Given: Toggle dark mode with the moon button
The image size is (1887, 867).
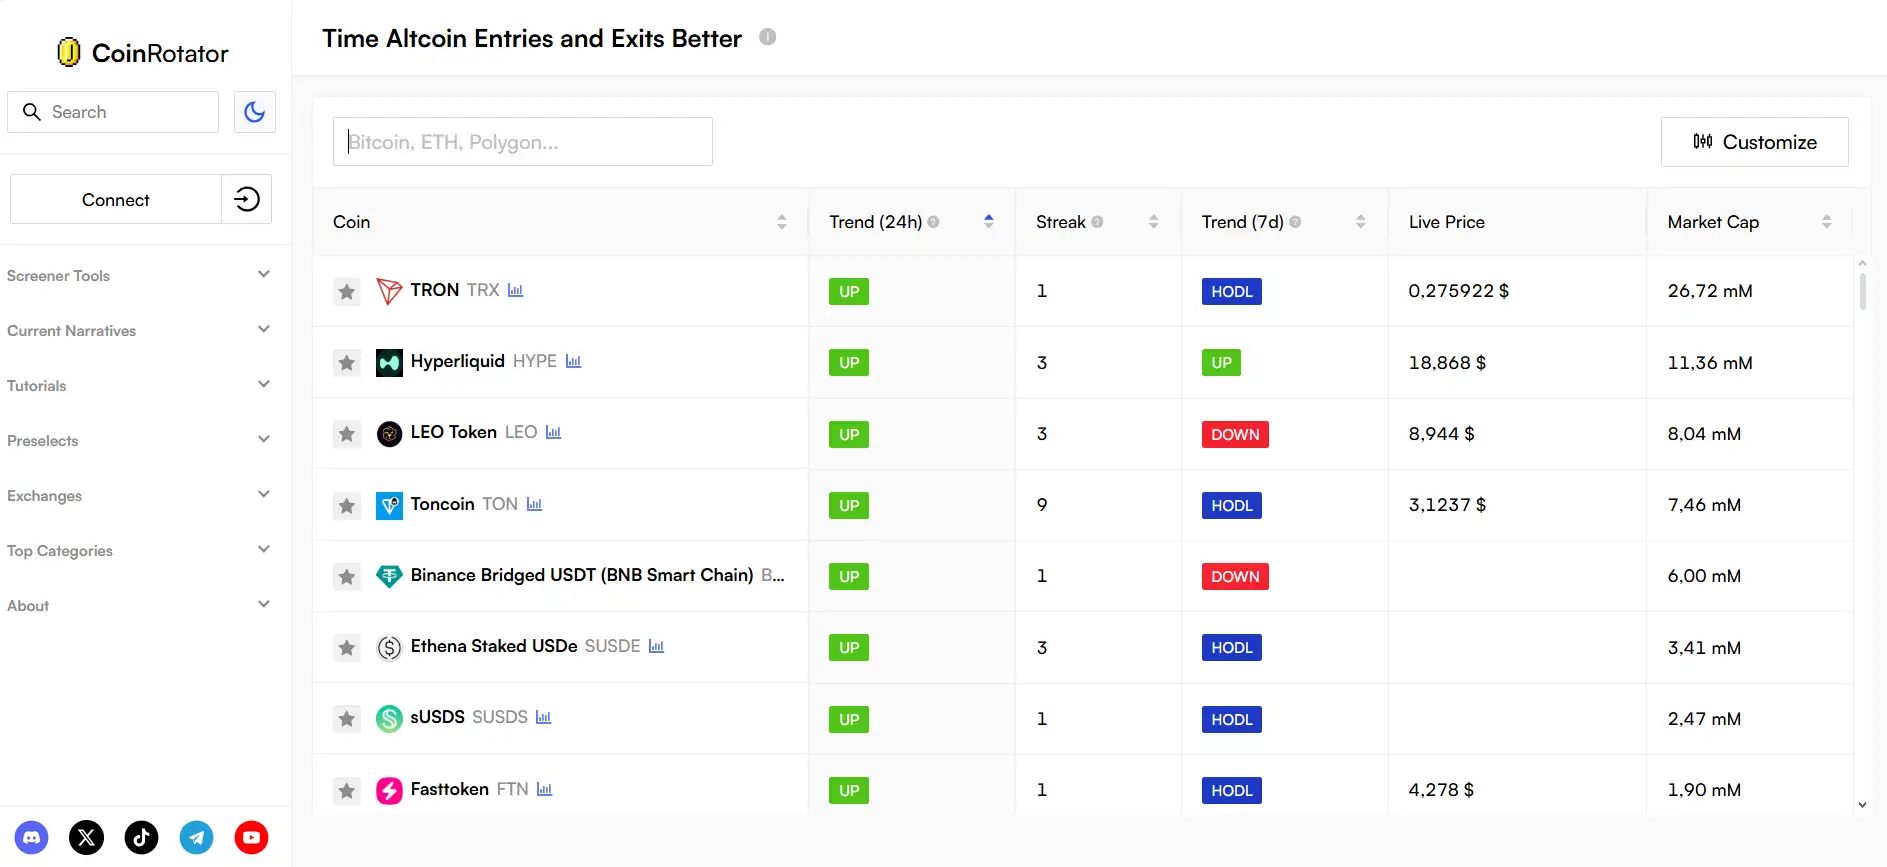Looking at the screenshot, I should tap(255, 112).
